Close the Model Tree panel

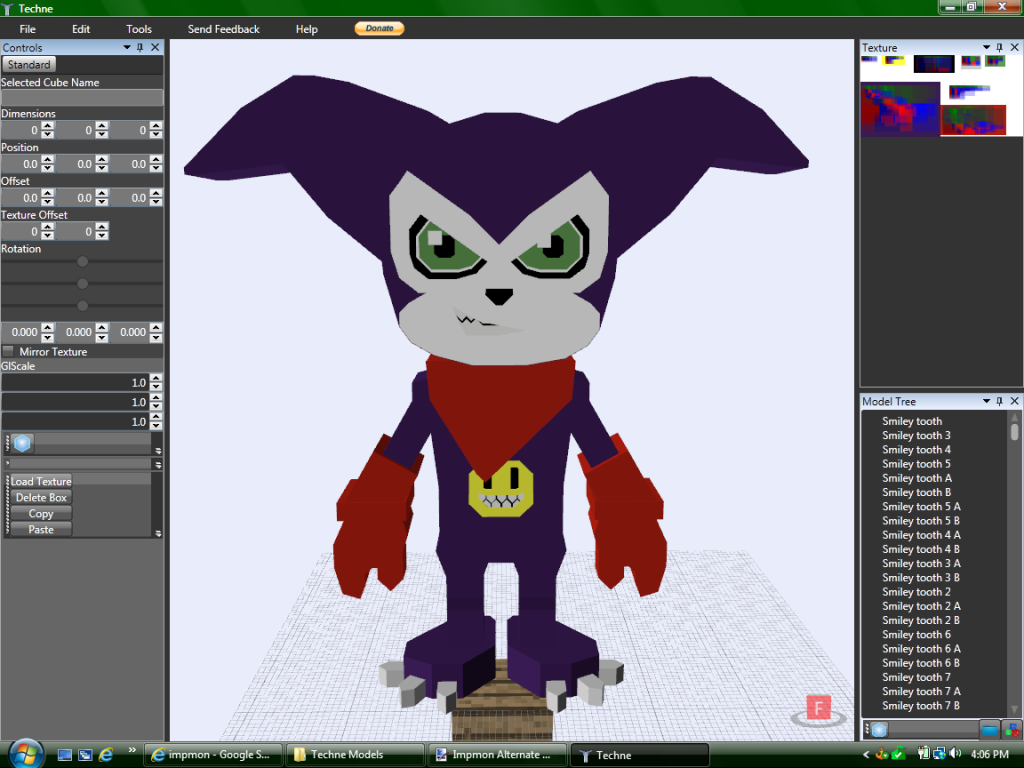pos(1014,401)
